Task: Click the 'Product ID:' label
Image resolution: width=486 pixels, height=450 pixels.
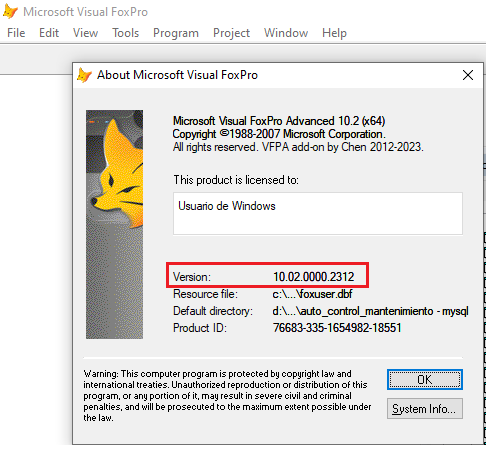Action: 200,328
